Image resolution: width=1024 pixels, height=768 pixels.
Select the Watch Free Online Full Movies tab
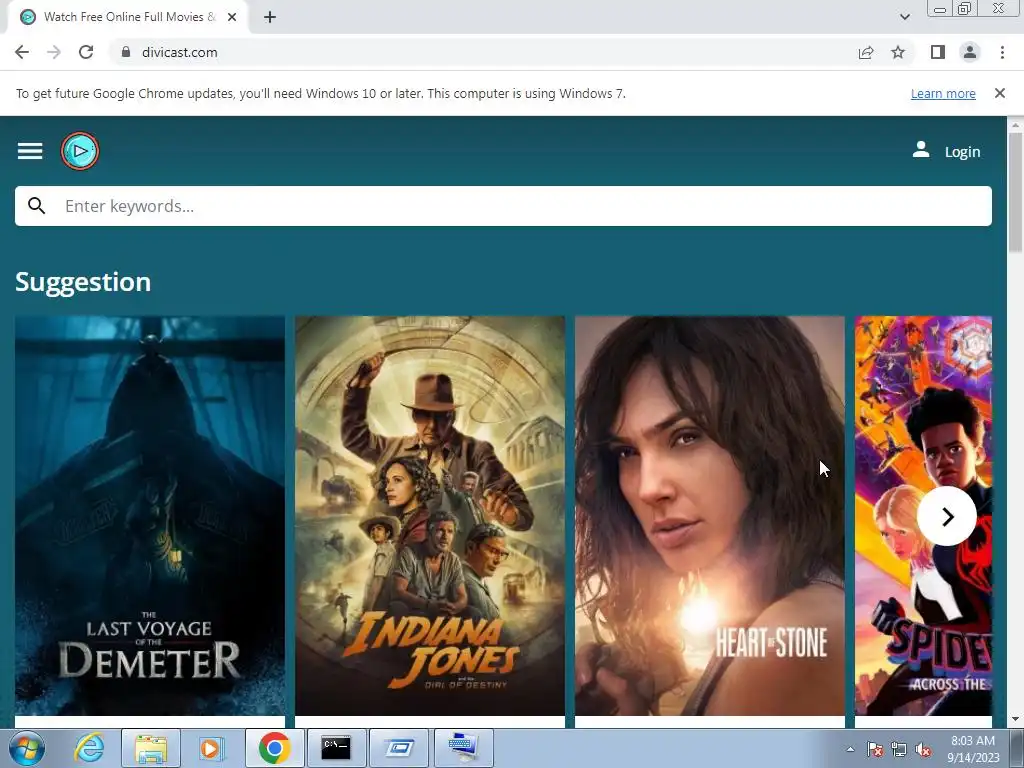pos(128,17)
